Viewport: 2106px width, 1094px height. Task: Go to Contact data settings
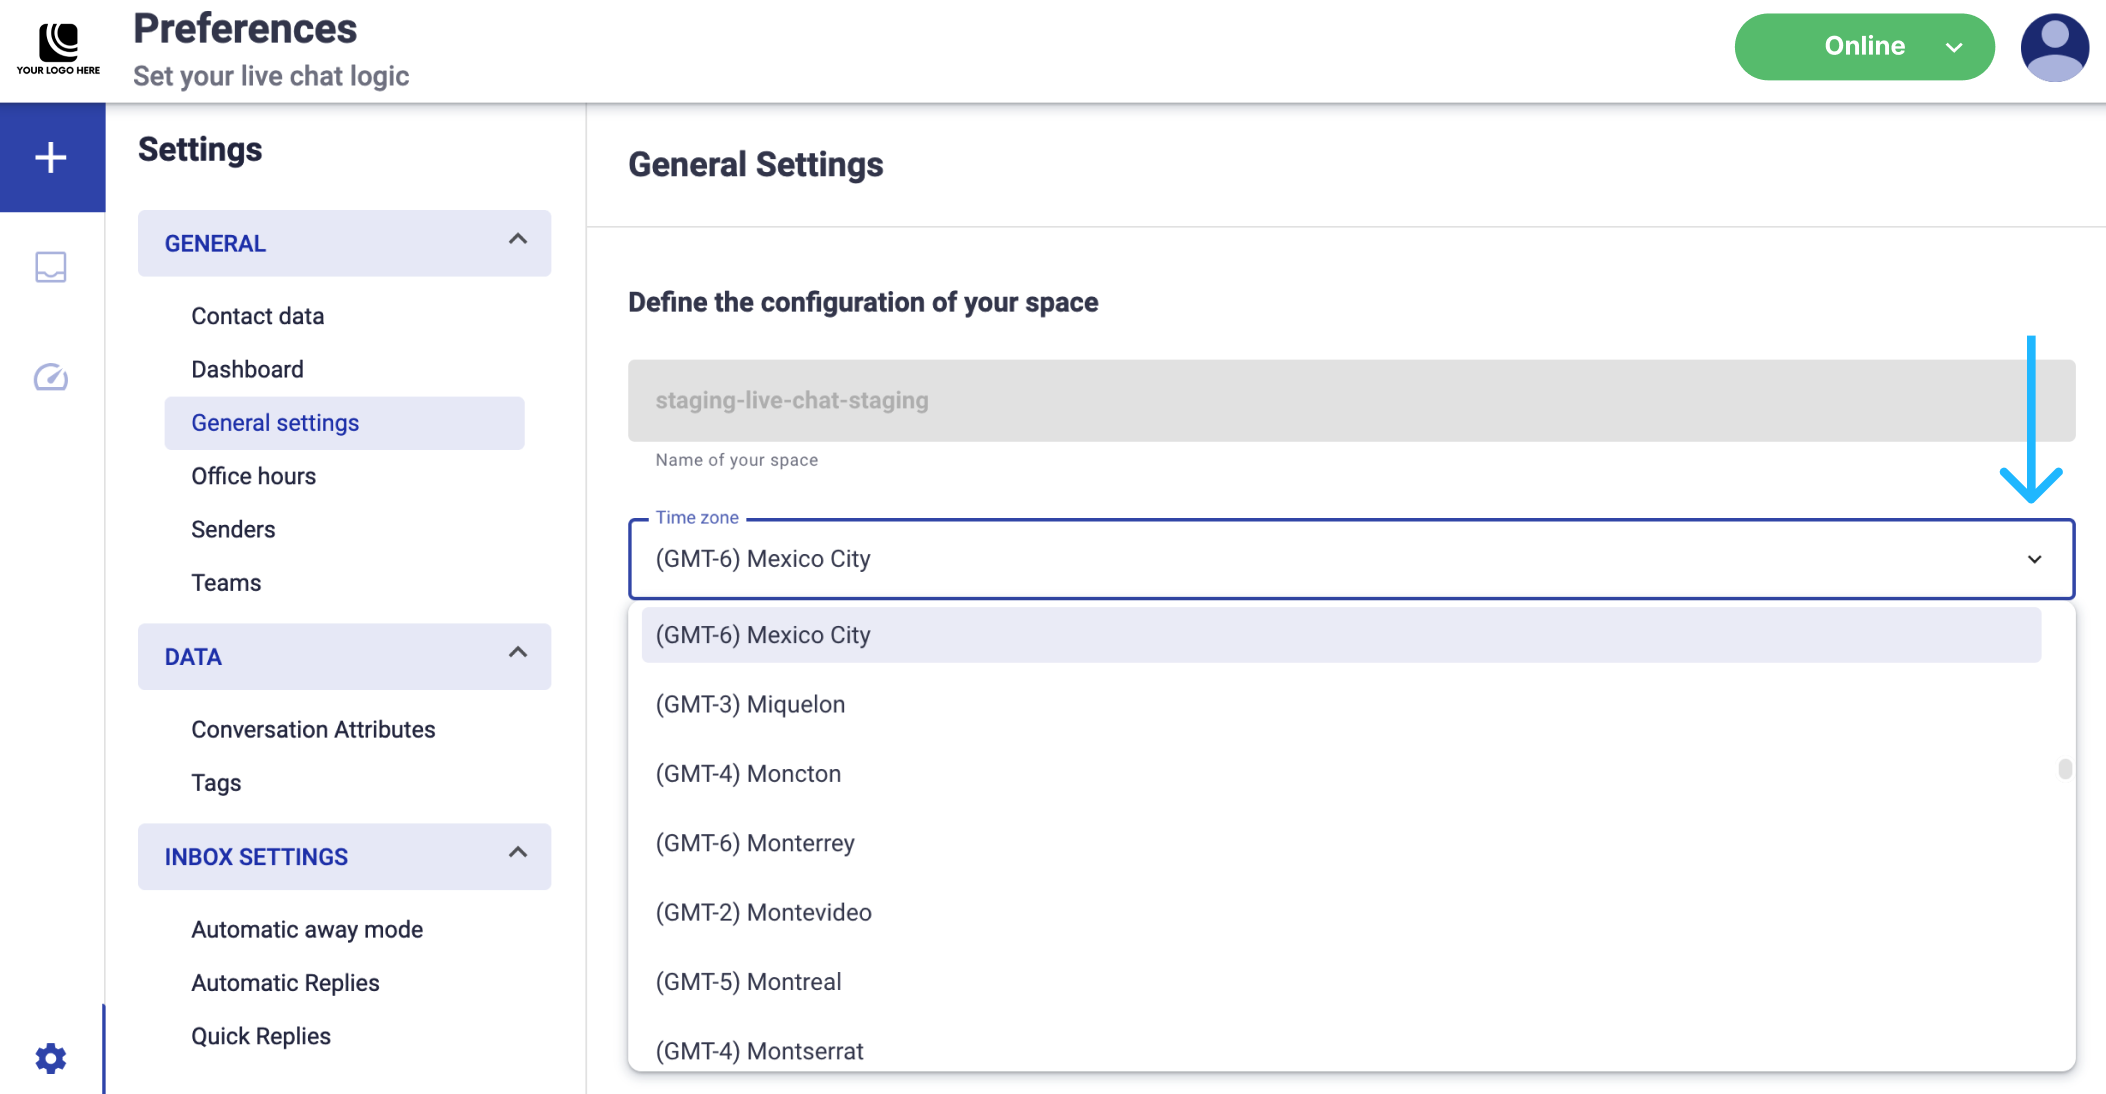tap(257, 316)
